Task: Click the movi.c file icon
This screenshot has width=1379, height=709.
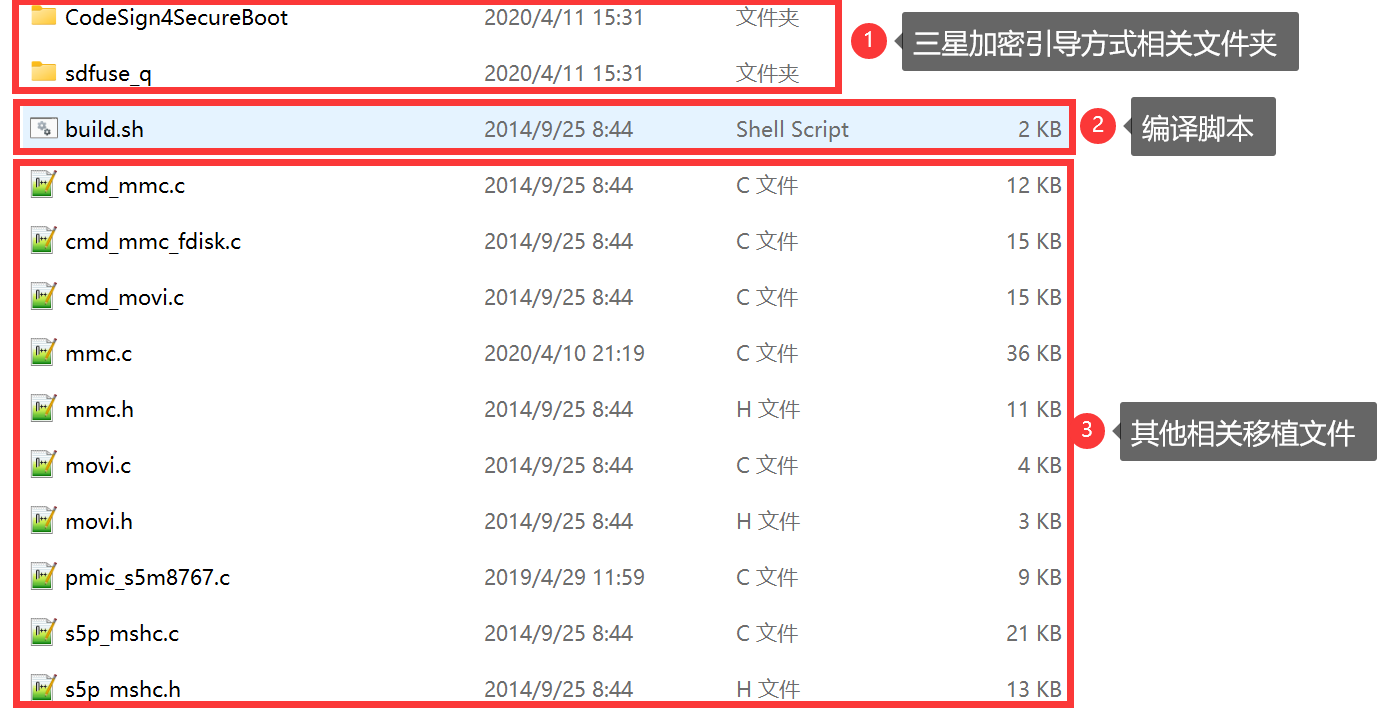Action: pos(43,465)
